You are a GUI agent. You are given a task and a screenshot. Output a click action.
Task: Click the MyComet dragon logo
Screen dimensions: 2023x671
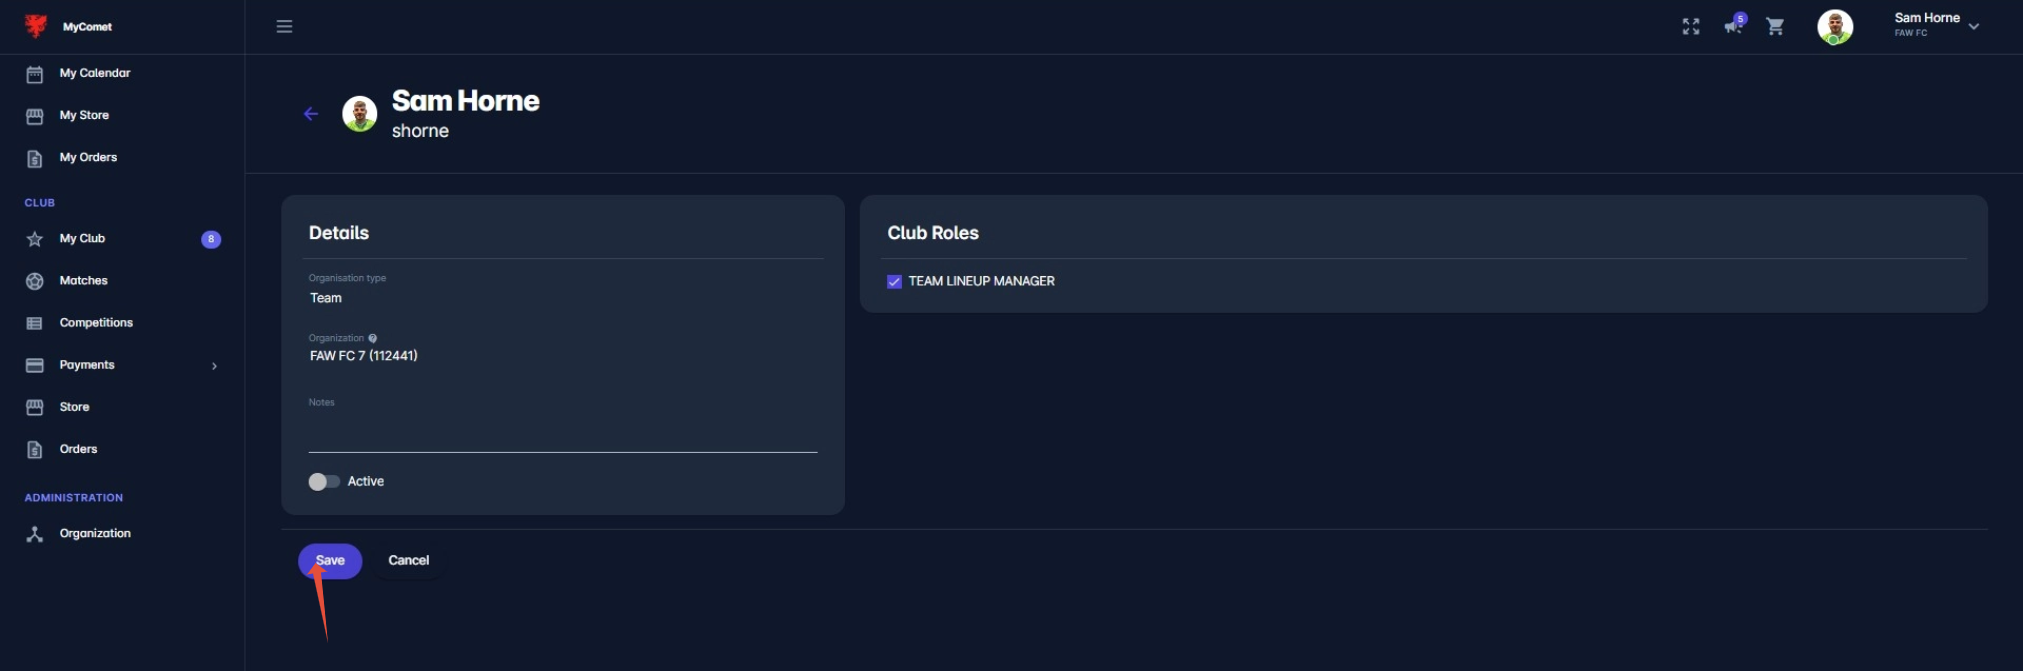36,26
